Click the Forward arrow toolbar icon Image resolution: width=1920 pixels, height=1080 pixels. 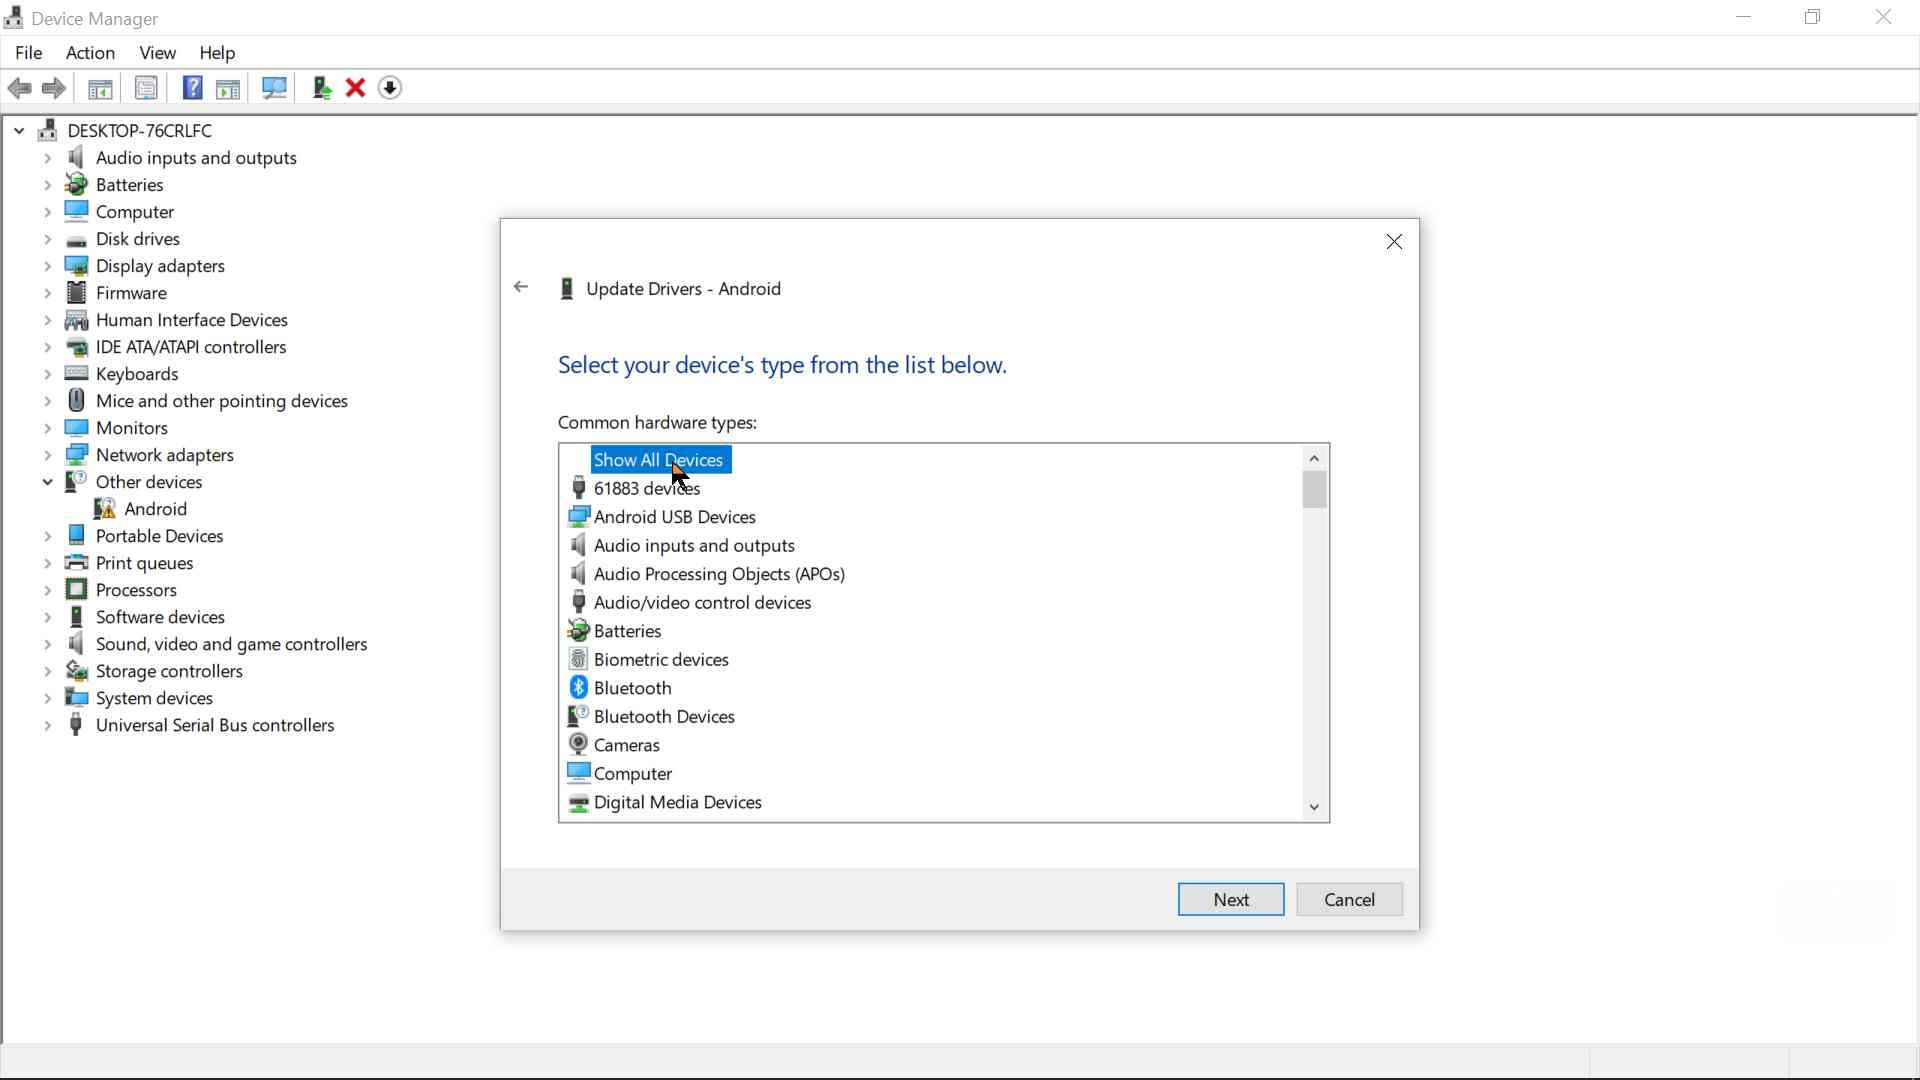tap(54, 88)
